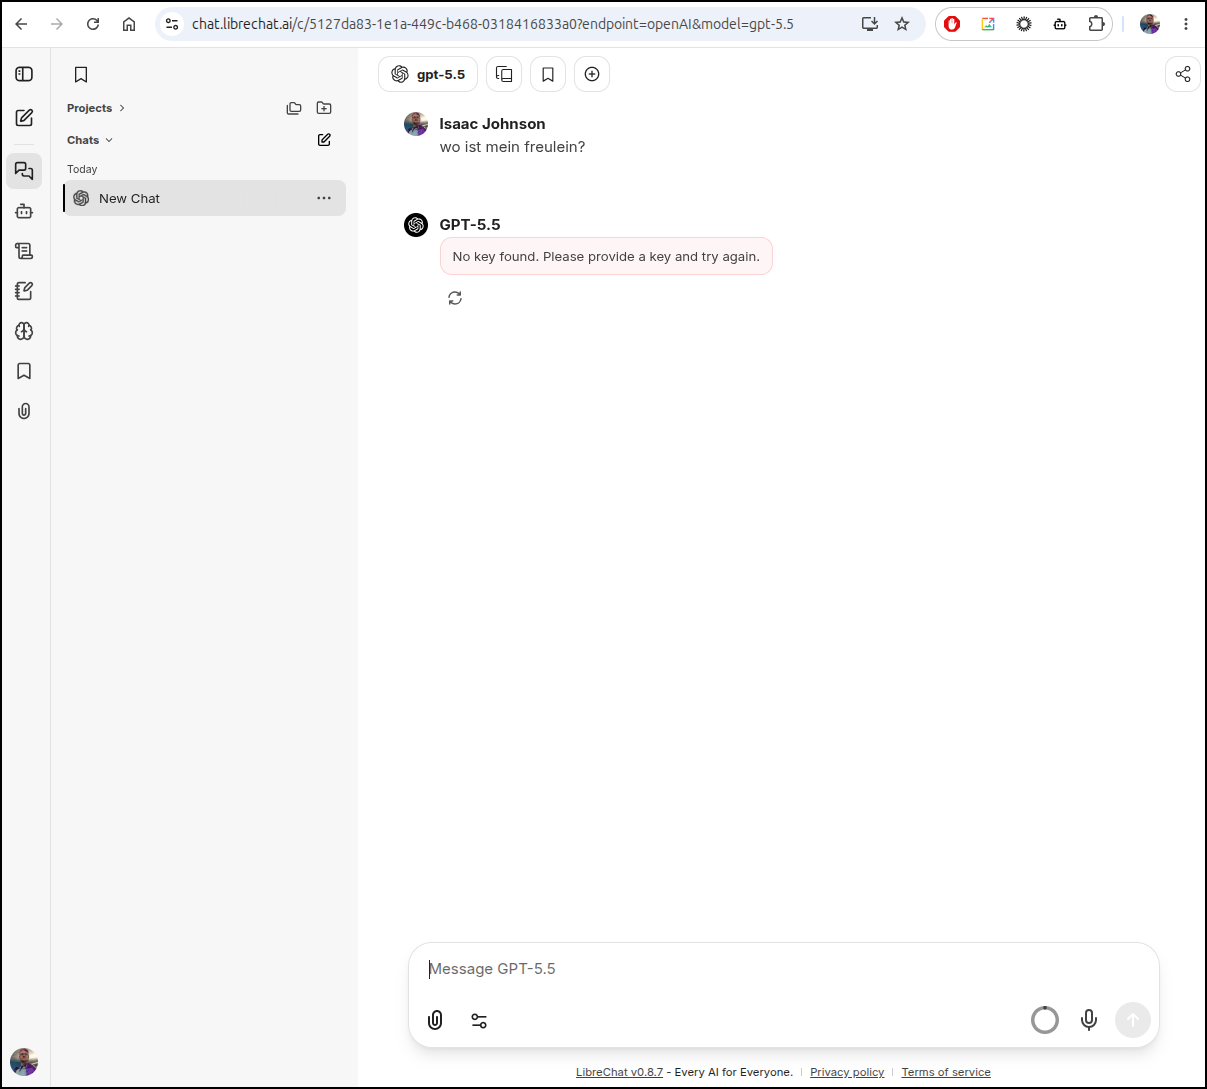Open LibreChat v0.8.7 link
Viewport: 1207px width, 1089px height.
click(x=619, y=1072)
